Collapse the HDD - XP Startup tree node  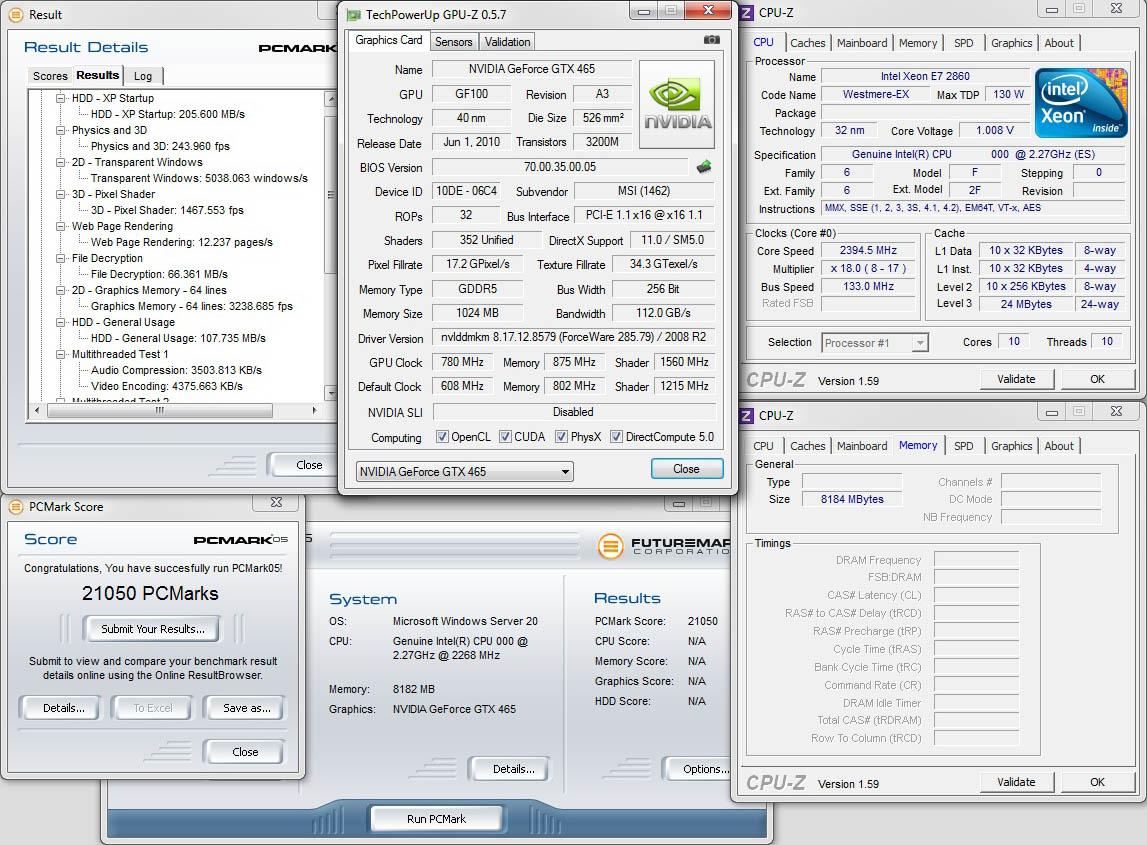61,98
